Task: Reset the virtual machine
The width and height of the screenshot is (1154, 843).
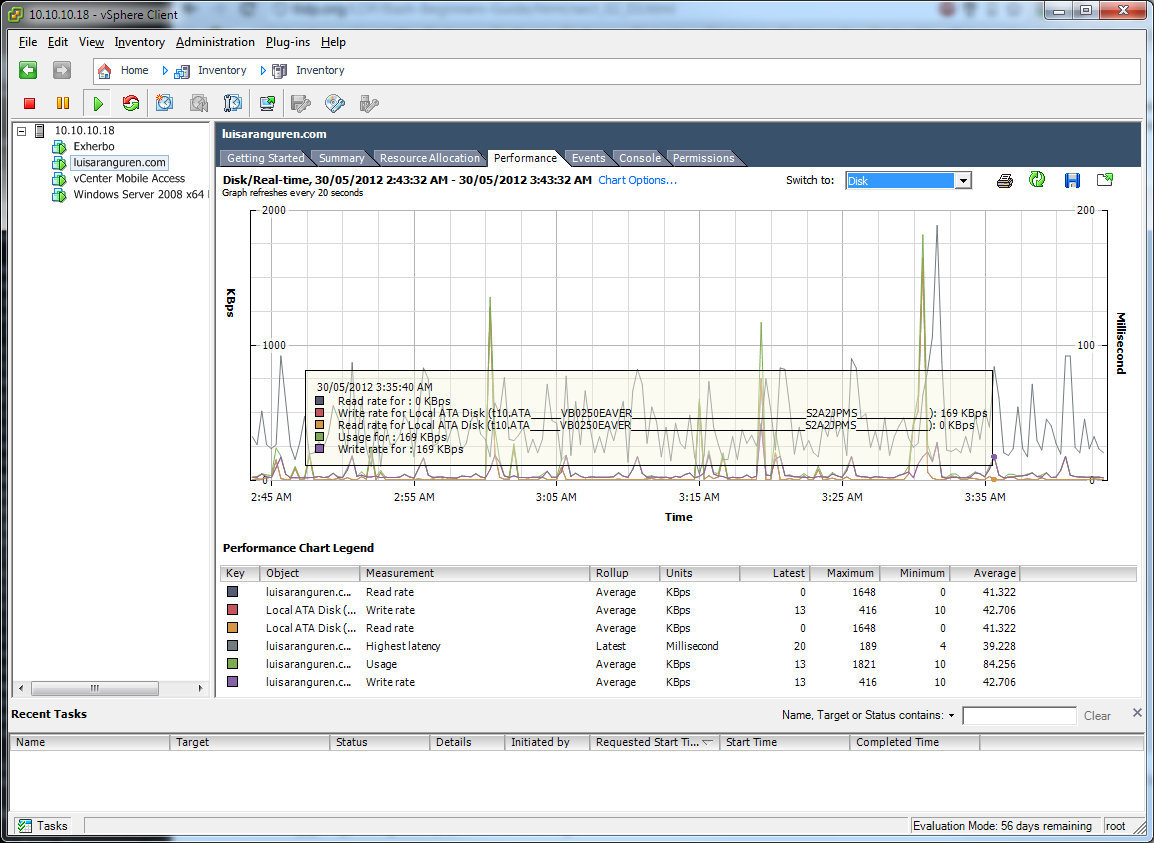Action: (x=131, y=104)
